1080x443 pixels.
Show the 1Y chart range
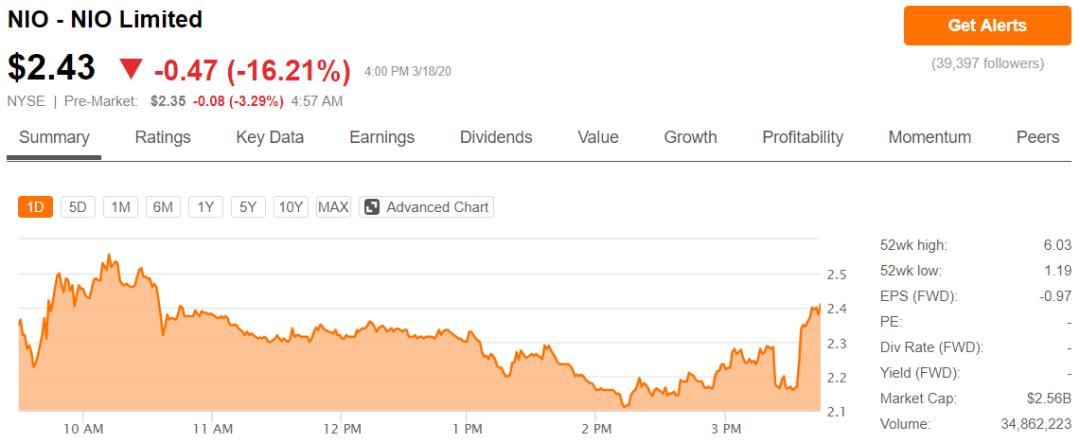[205, 207]
